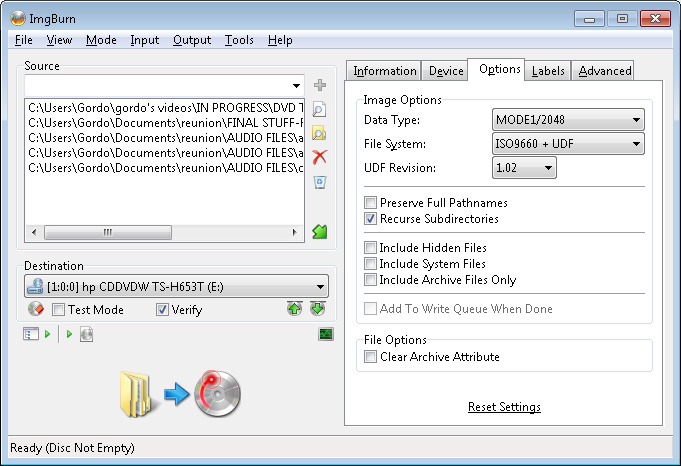This screenshot has height=466, width=681.
Task: Switch to the Advanced tab
Action: pyautogui.click(x=605, y=71)
